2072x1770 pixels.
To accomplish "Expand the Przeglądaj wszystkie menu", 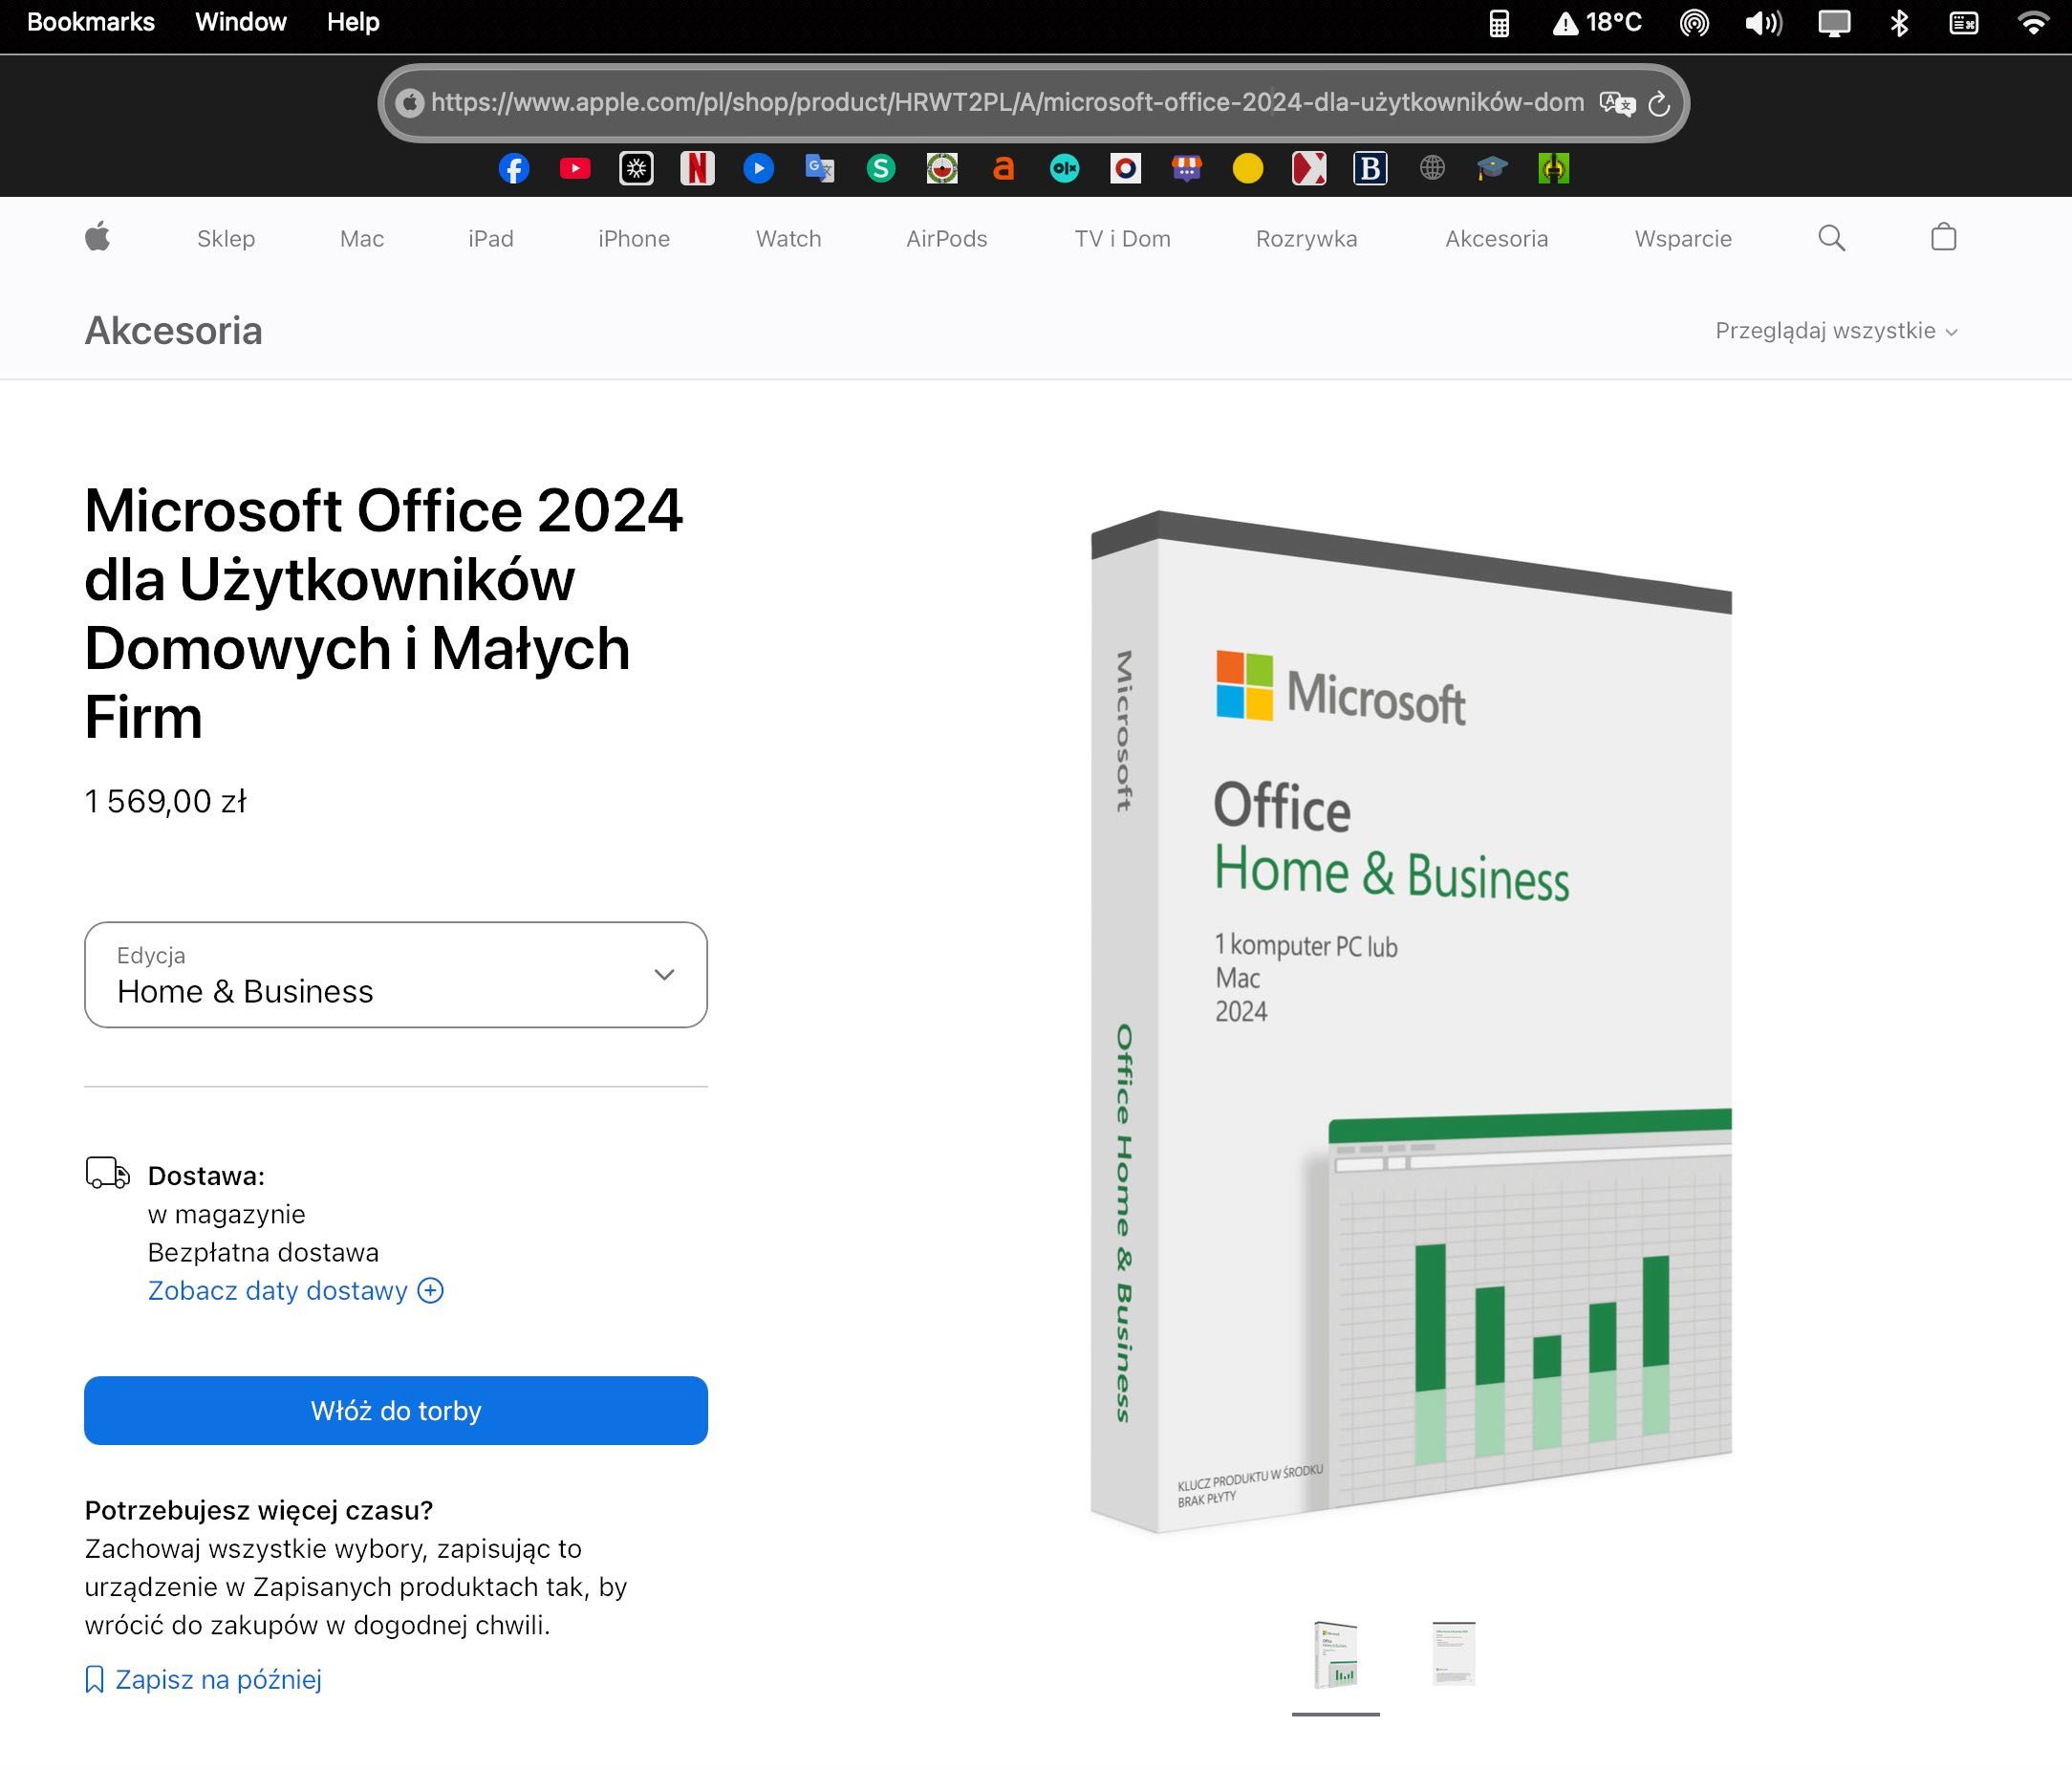I will pos(1836,331).
